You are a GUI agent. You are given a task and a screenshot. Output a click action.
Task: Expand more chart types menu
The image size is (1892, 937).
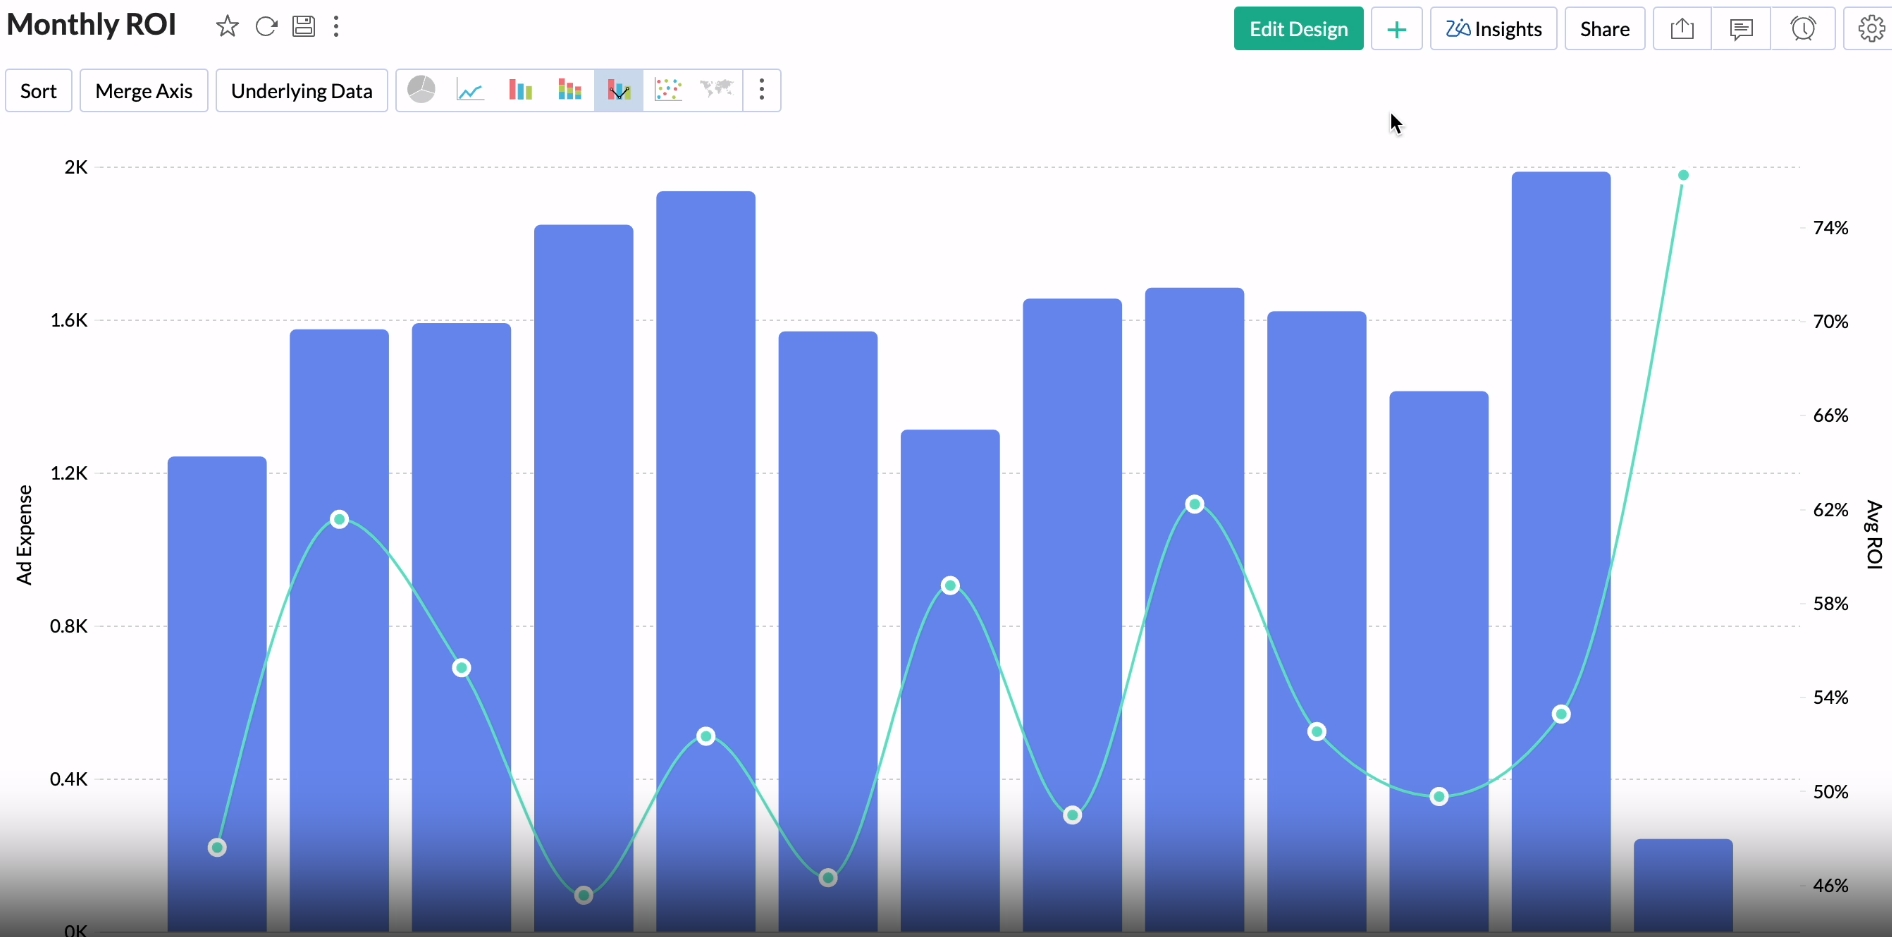(x=762, y=90)
